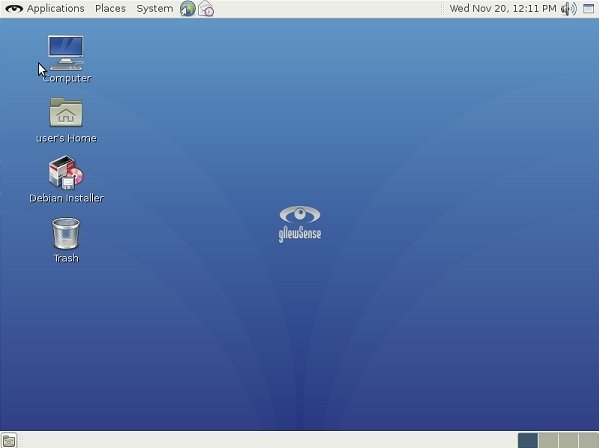Open the Places menu
The image size is (599, 448).
click(x=110, y=8)
